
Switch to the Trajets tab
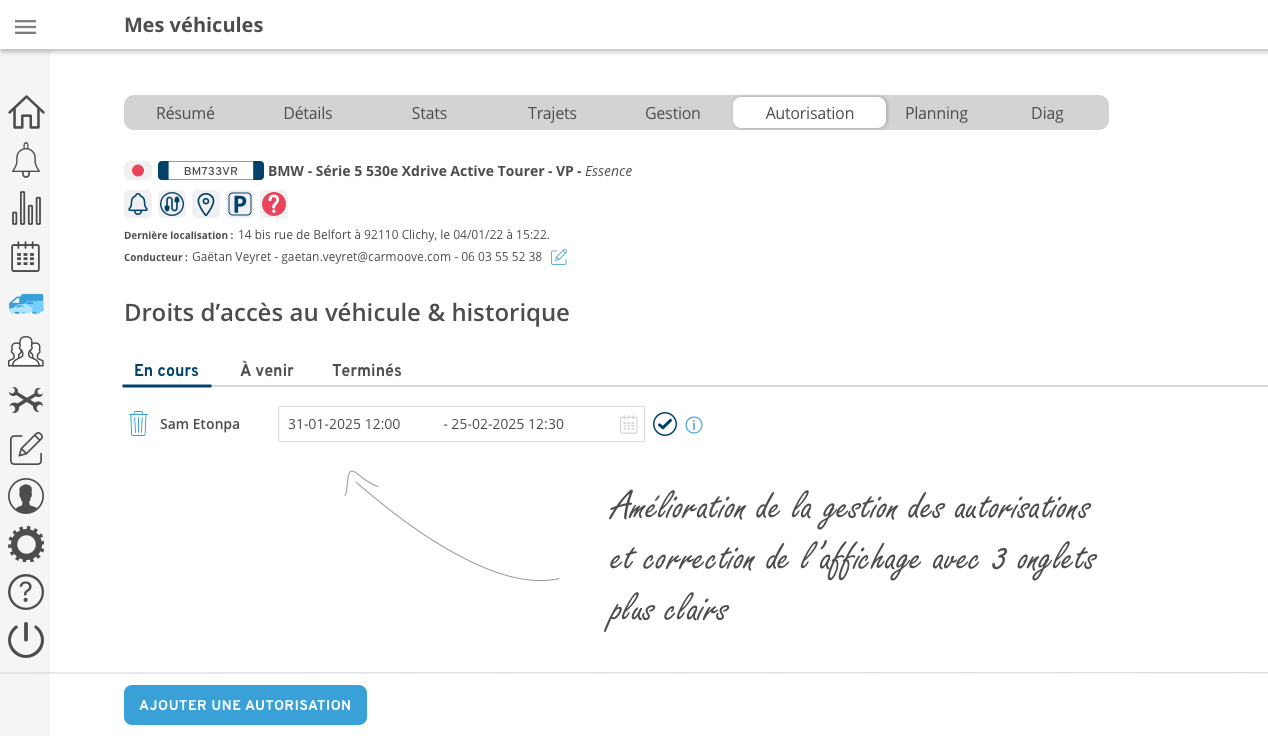tap(552, 113)
